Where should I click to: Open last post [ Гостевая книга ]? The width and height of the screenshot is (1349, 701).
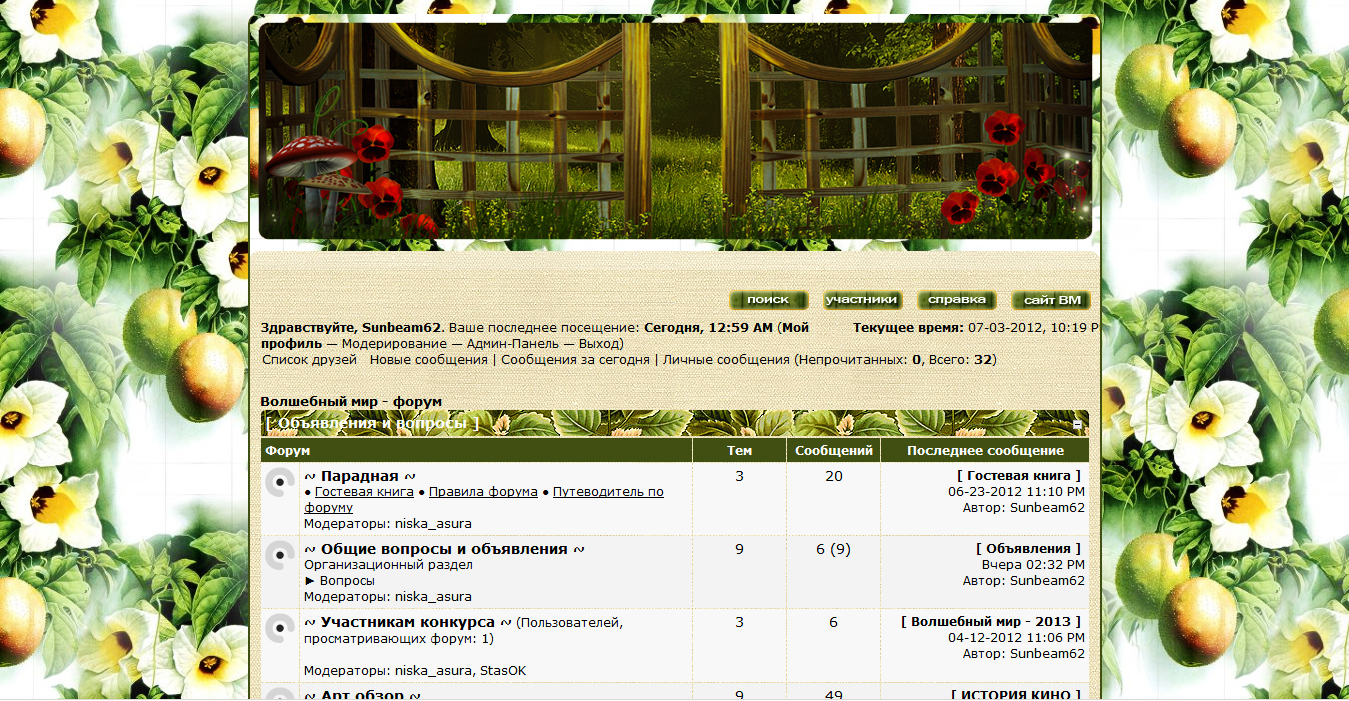(1020, 476)
